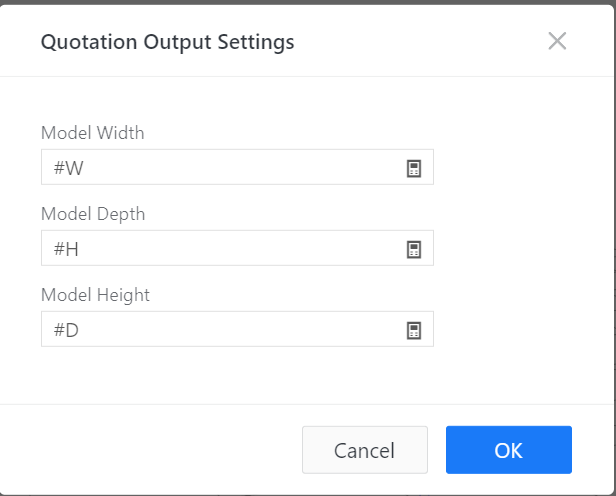This screenshot has width=616, height=496.
Task: Place cursor on the #W value text
Action: tap(69, 168)
